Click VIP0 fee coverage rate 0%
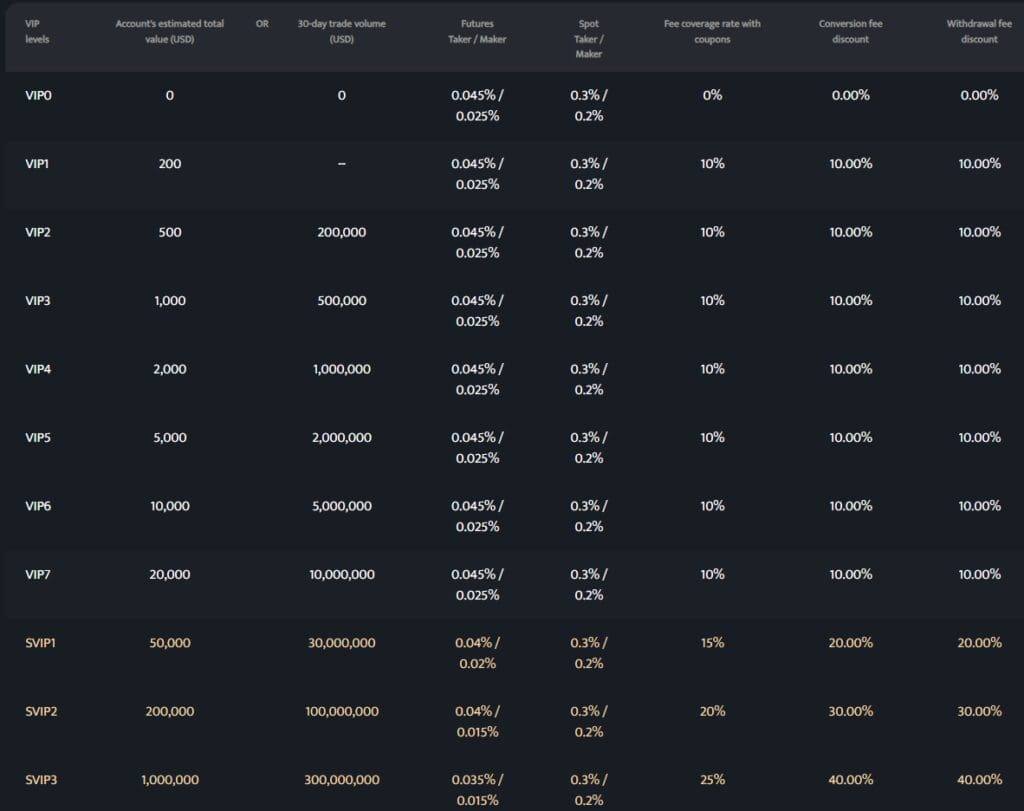This screenshot has width=1024, height=811. click(x=712, y=95)
